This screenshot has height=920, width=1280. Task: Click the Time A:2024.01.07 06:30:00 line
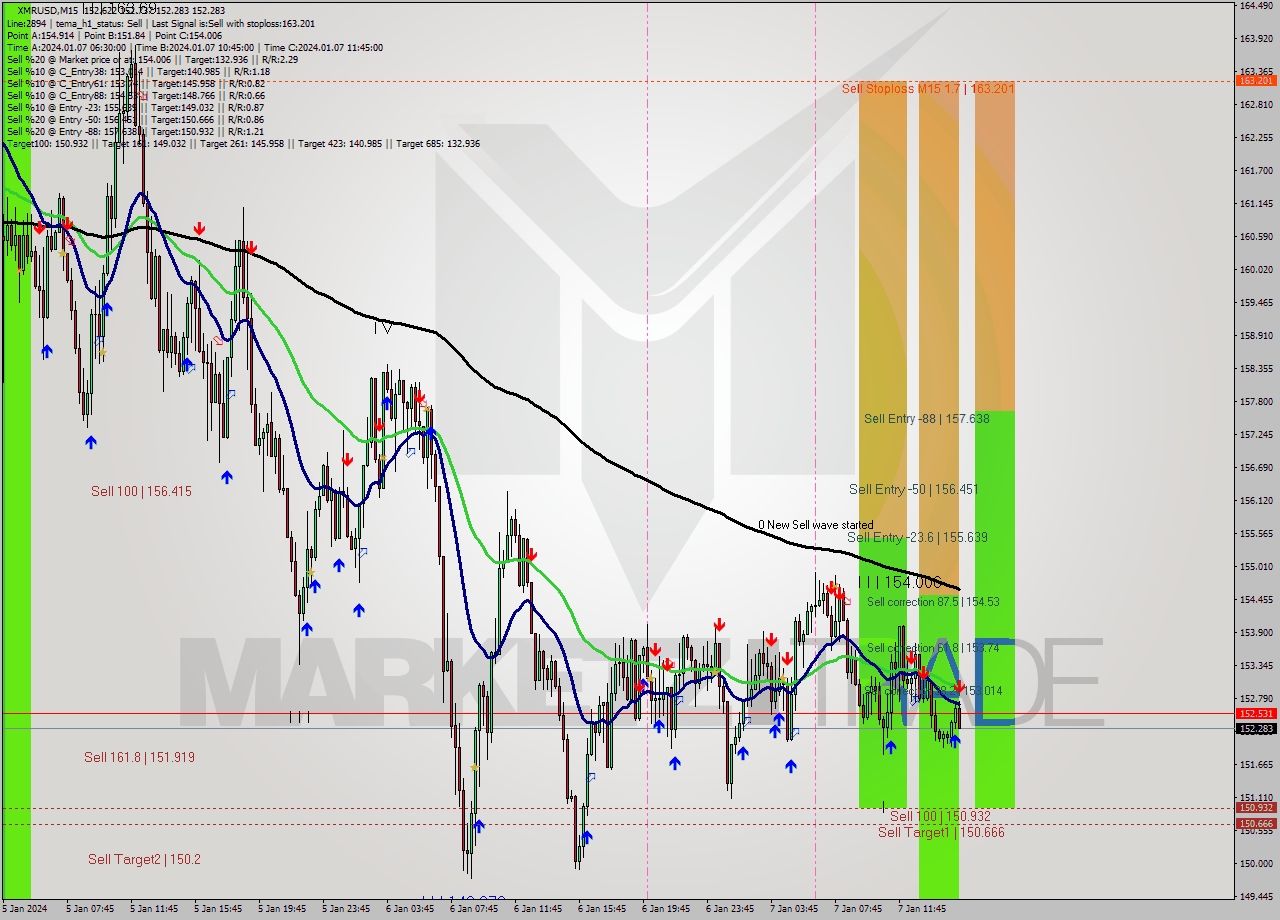click(194, 47)
